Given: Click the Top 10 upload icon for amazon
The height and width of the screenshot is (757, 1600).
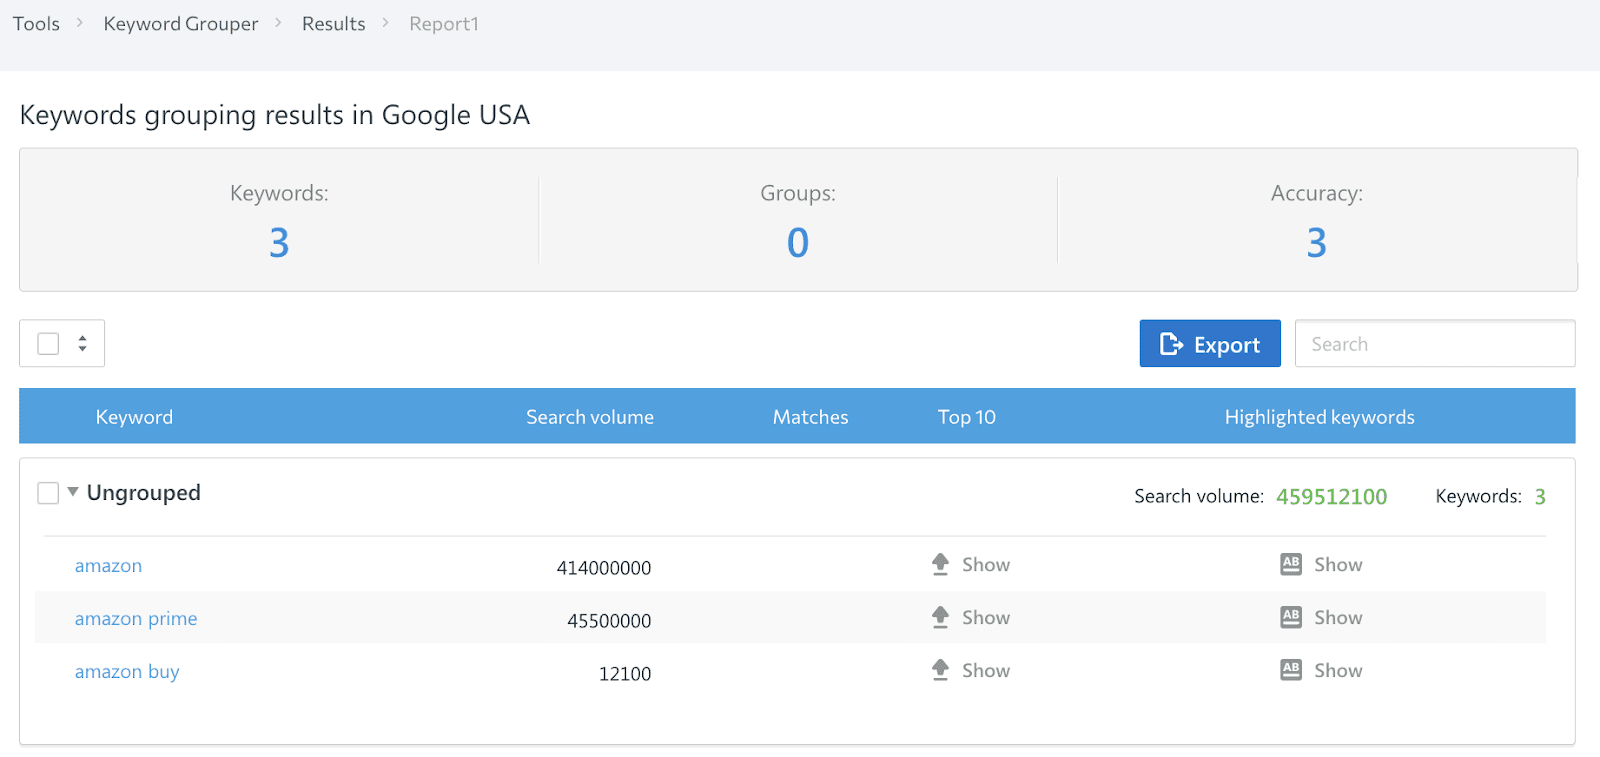Looking at the screenshot, I should pos(940,565).
